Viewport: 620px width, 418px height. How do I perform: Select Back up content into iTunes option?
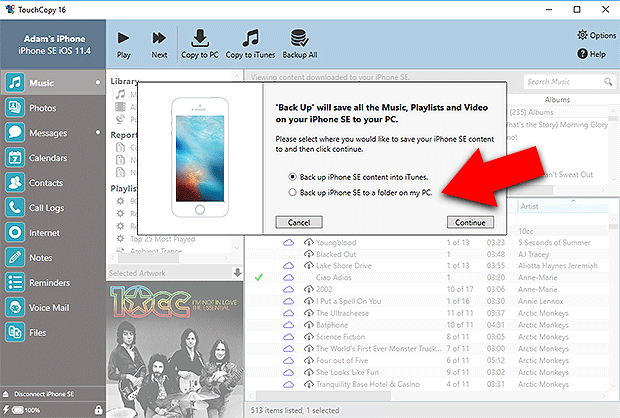[x=359, y=177]
